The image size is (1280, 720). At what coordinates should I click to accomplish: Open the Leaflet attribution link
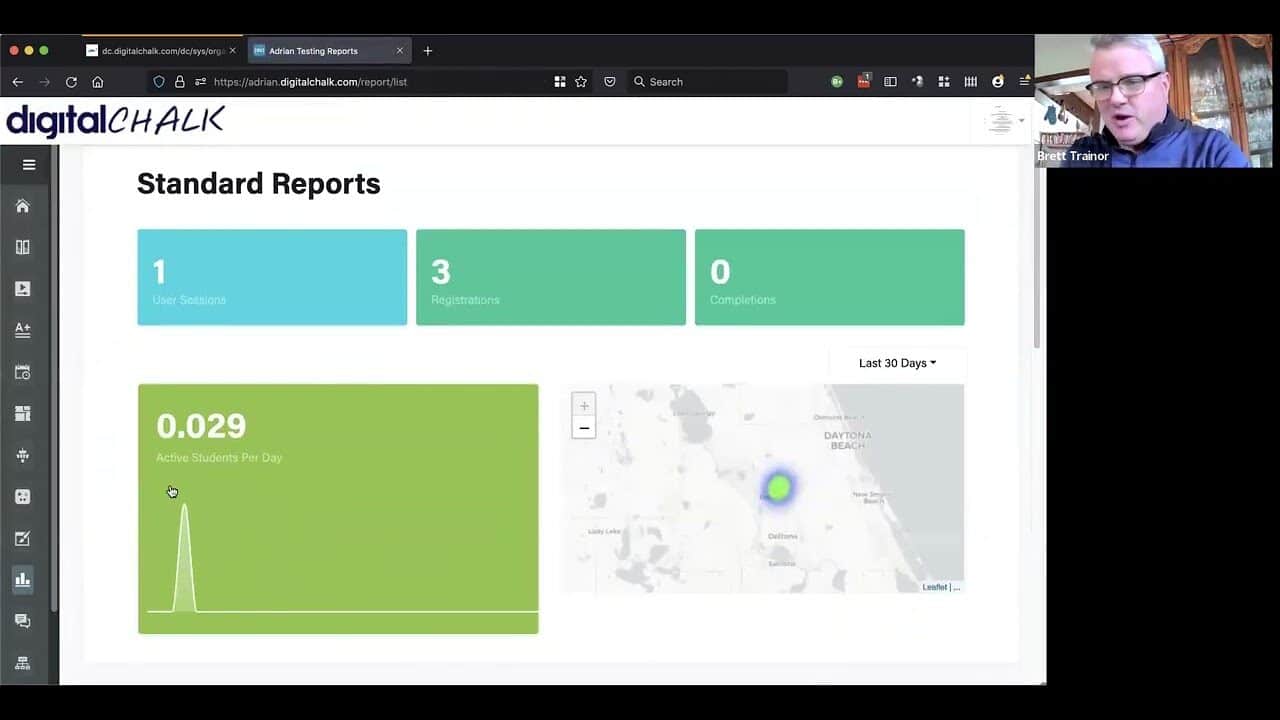coord(935,588)
